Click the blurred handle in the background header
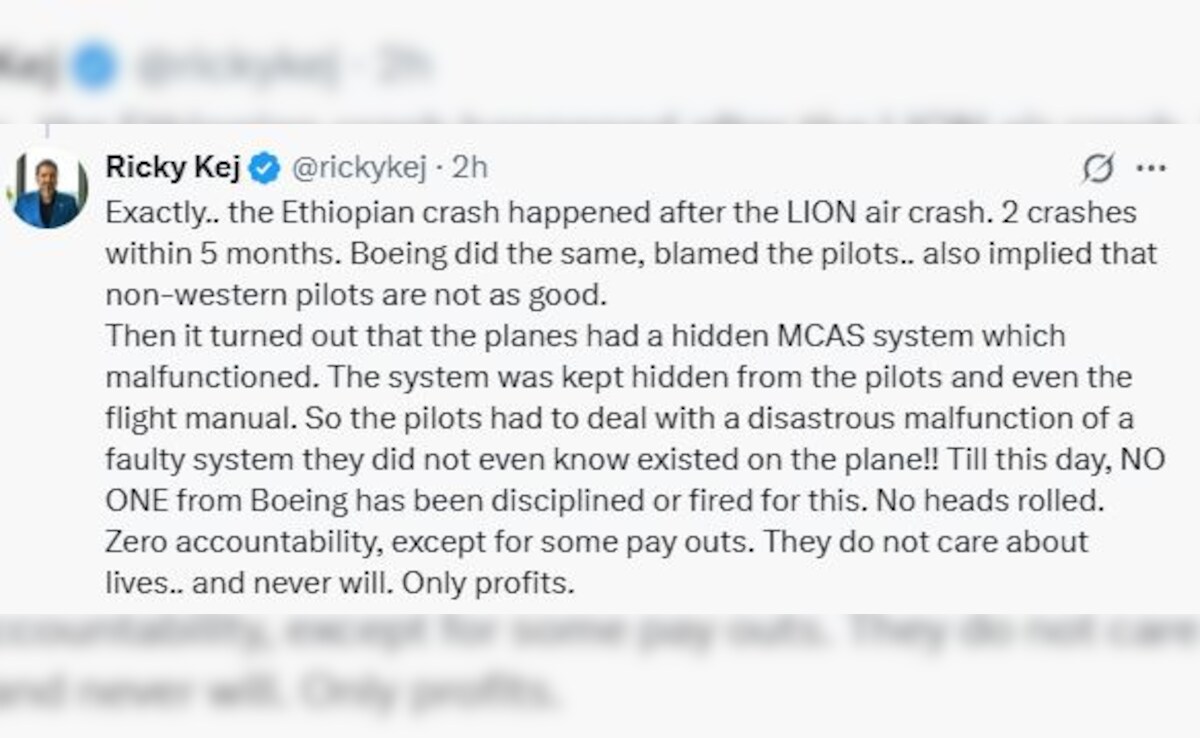 point(238,67)
